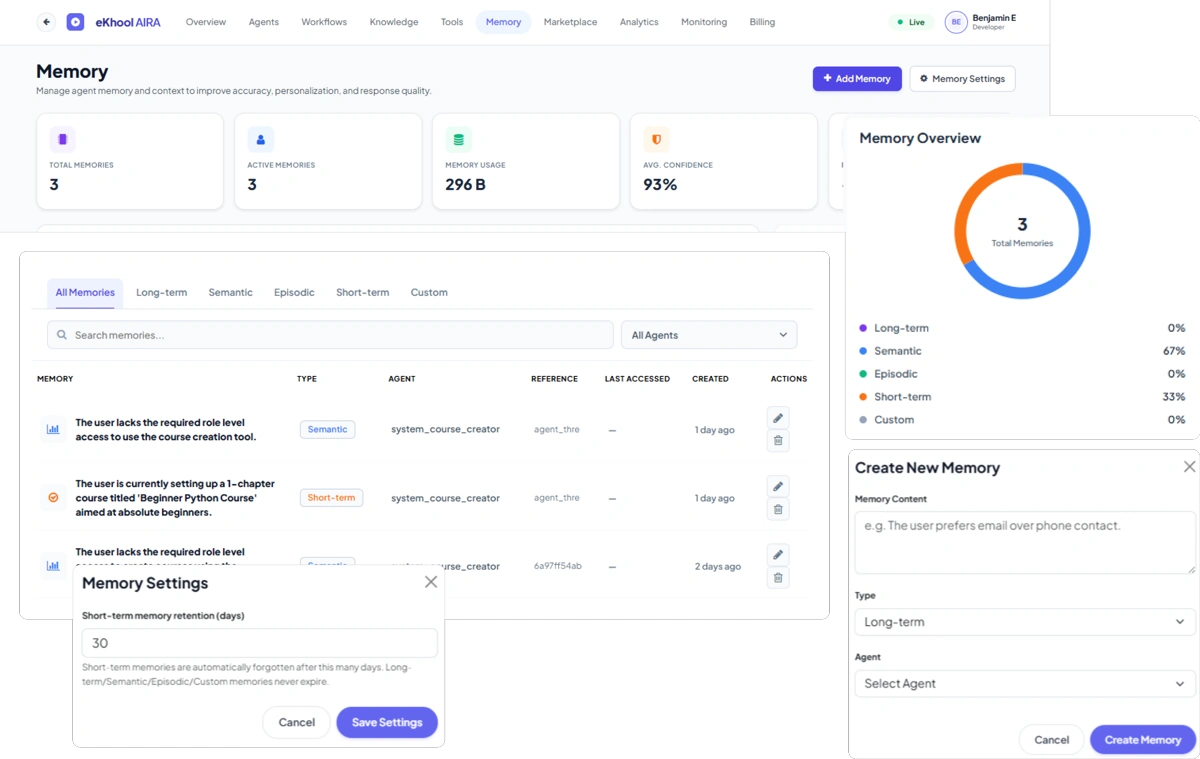Edit the first Semantic memory with pencil icon
Screen dimensions: 1200x759
[778, 418]
